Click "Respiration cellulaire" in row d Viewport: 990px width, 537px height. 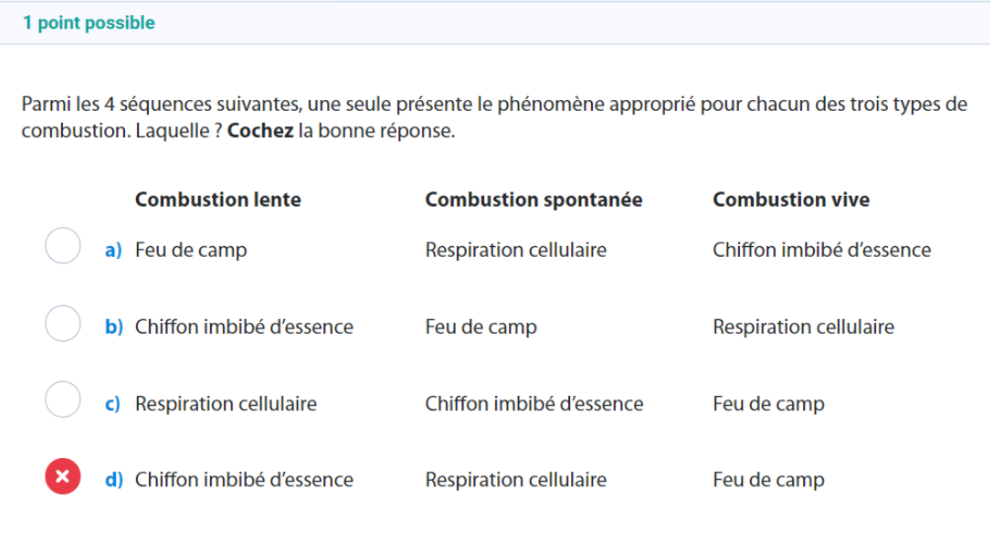point(516,480)
